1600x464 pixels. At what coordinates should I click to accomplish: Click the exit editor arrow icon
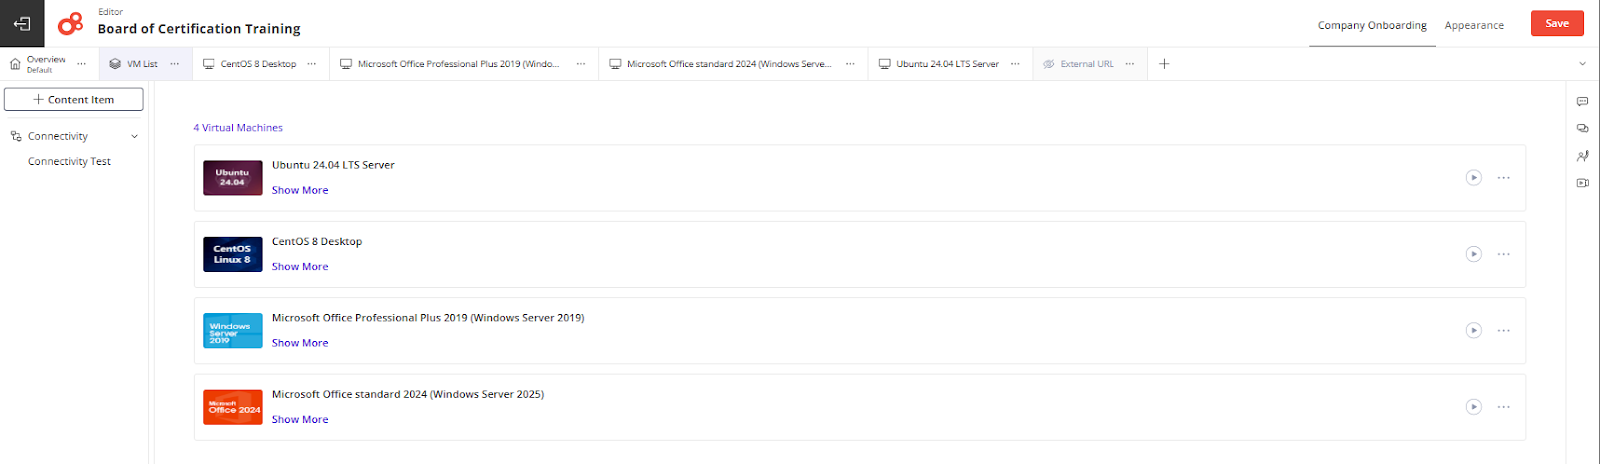coord(22,23)
